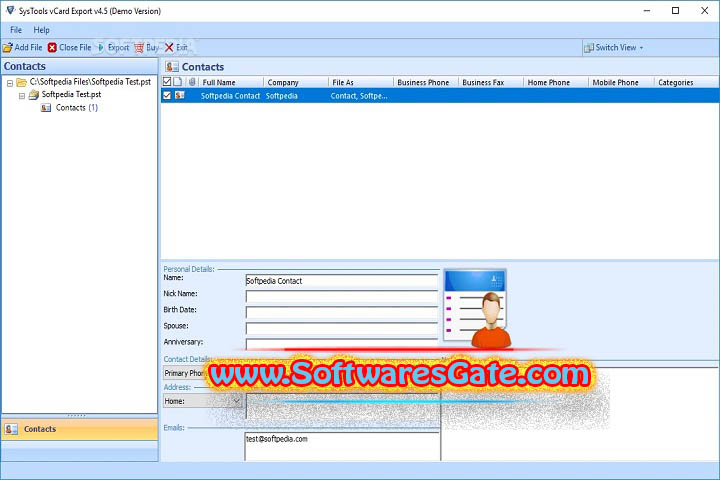Click the Home Phone column header
720x480 pixels.
(556, 82)
